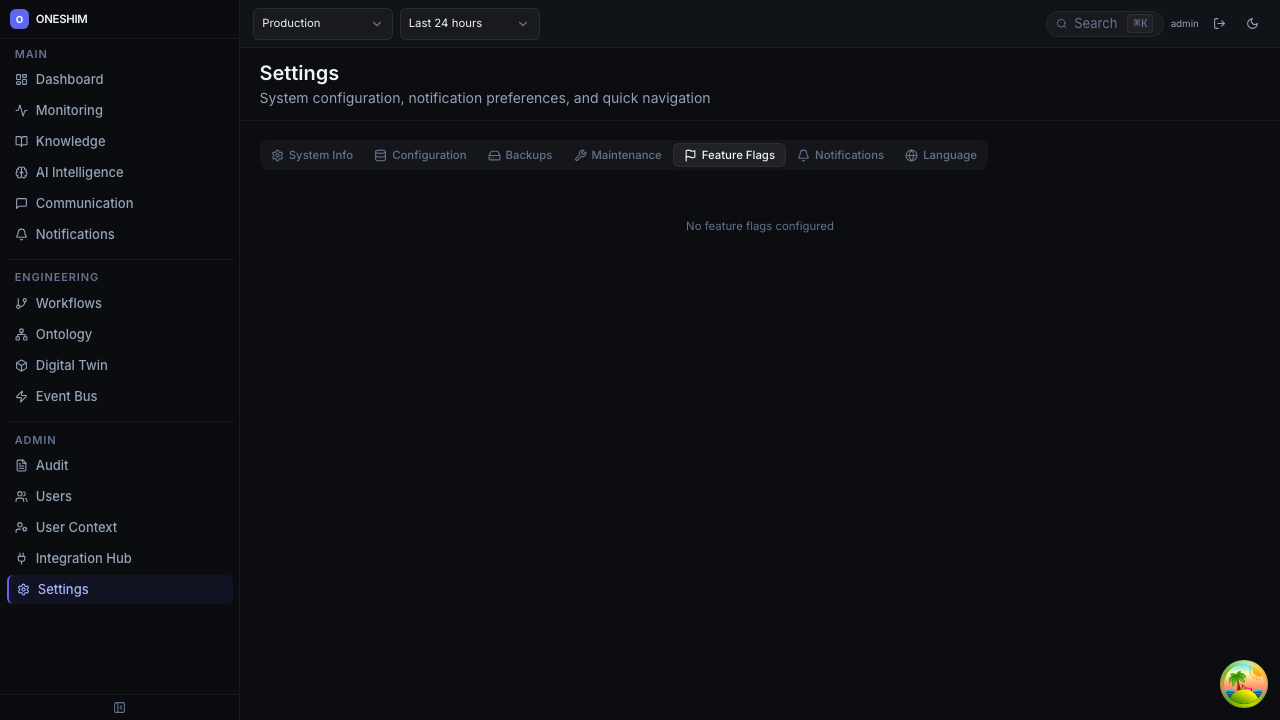Click the Event Bus lightning icon
The height and width of the screenshot is (720, 1280).
(x=21, y=396)
